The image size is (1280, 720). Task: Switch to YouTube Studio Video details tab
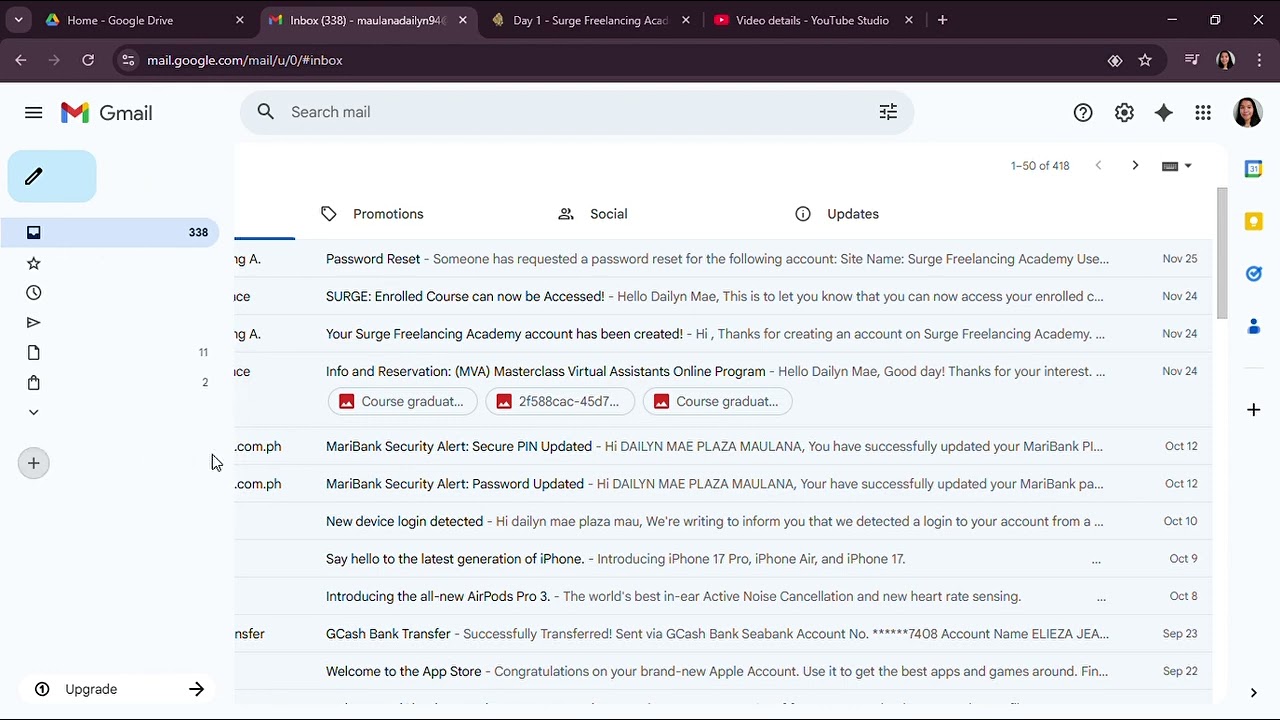coord(814,20)
